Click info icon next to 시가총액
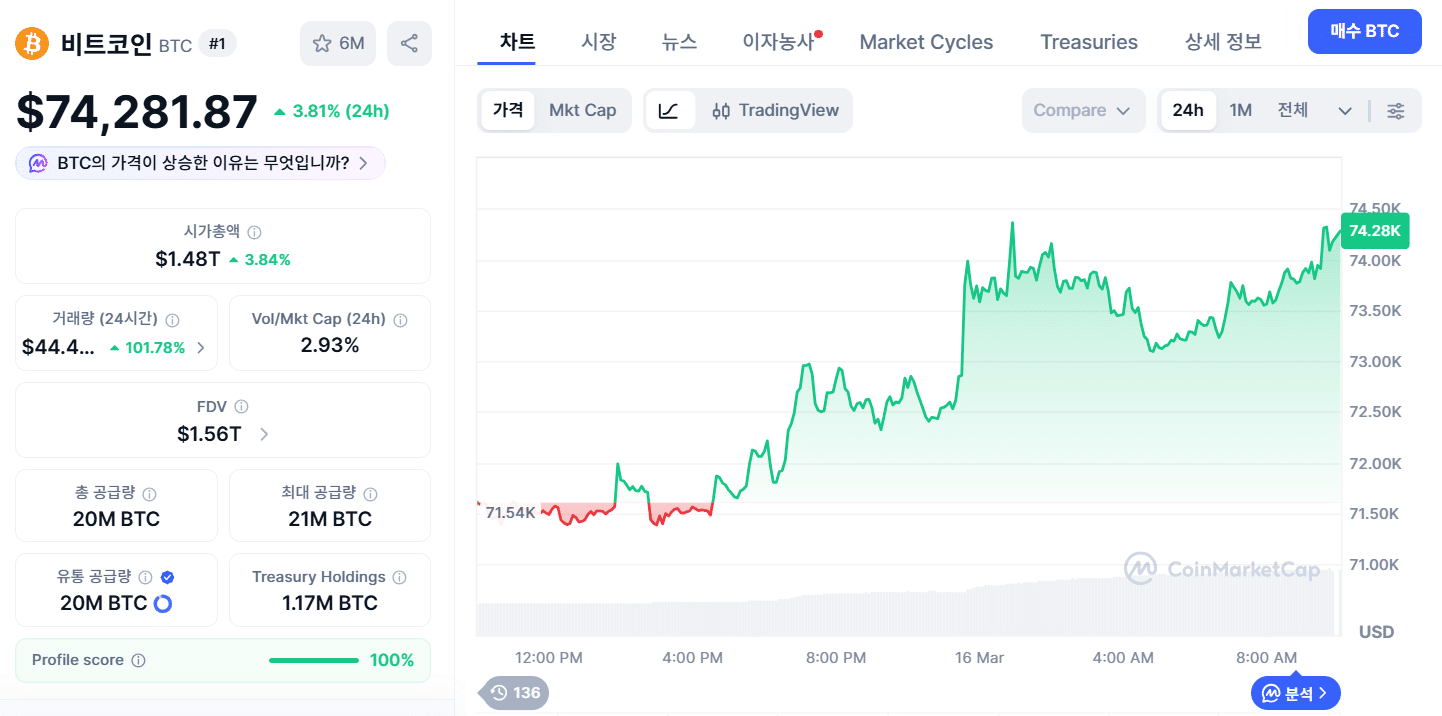 [254, 232]
